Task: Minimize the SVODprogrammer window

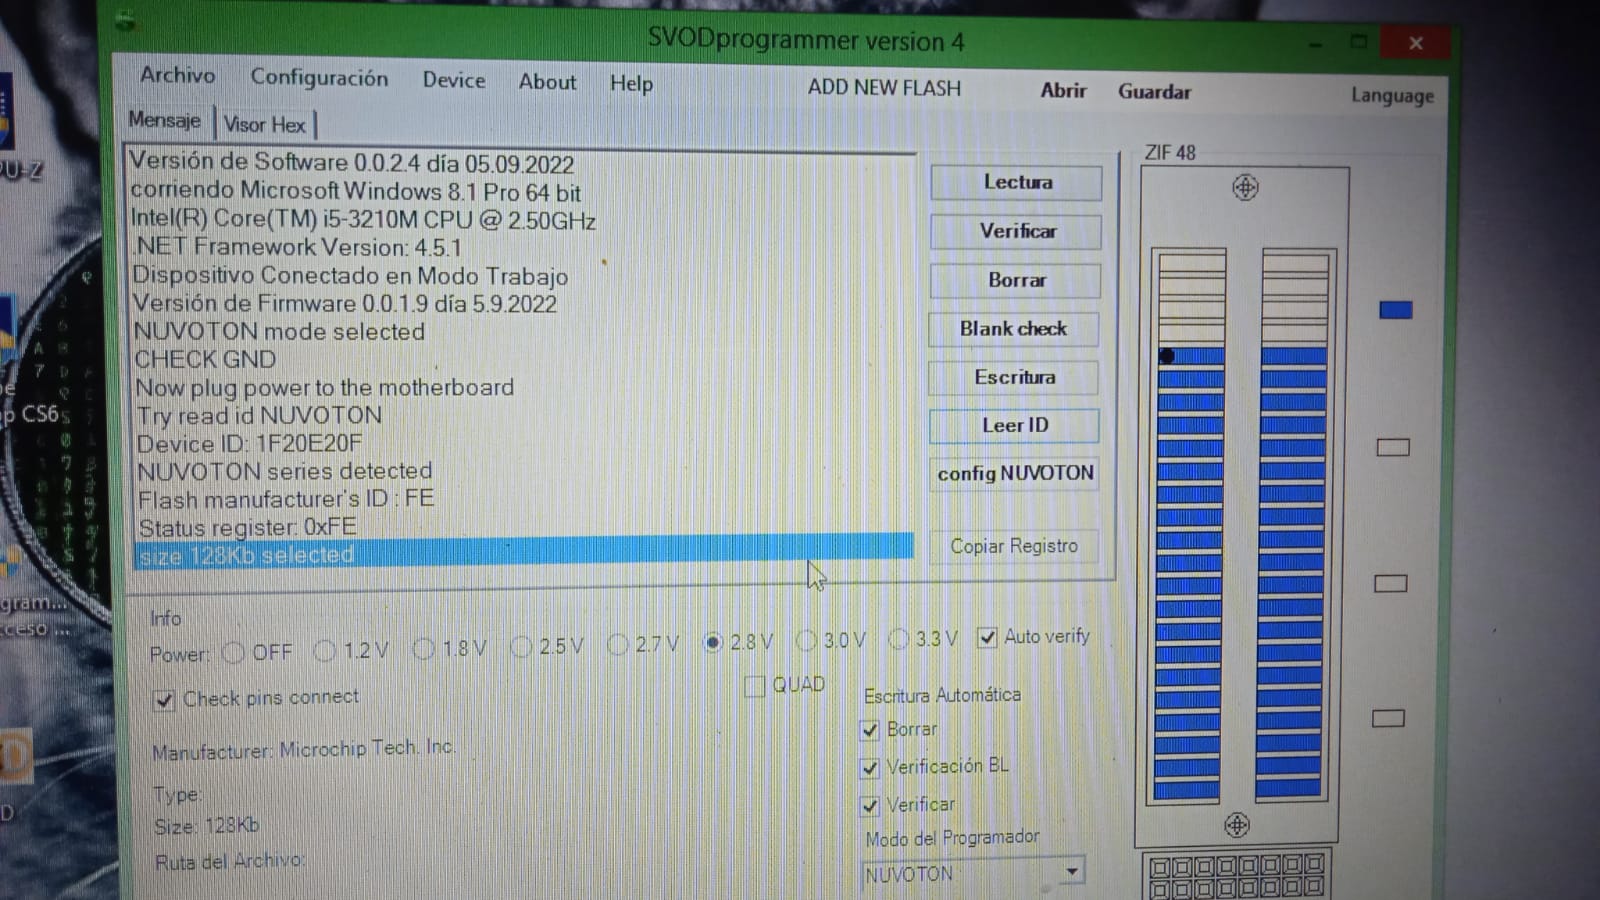Action: 1314,44
